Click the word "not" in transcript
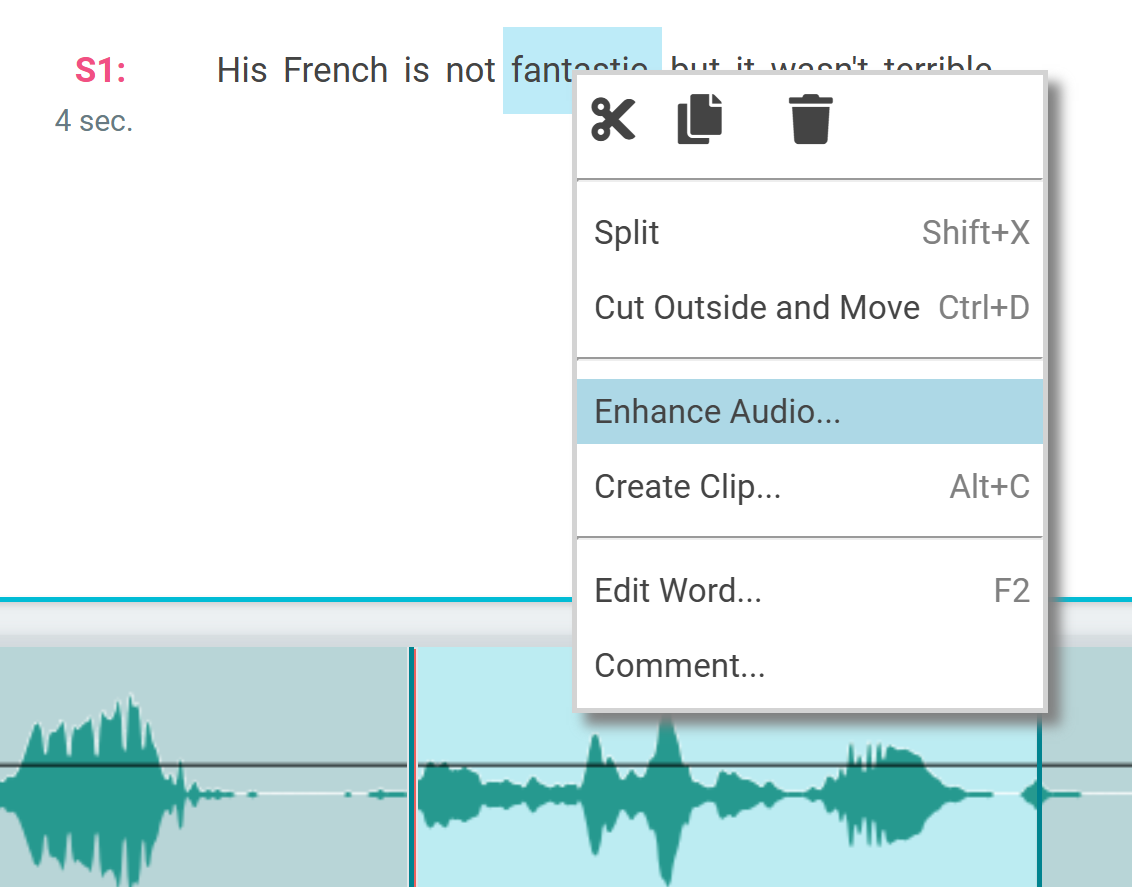 click(x=470, y=71)
